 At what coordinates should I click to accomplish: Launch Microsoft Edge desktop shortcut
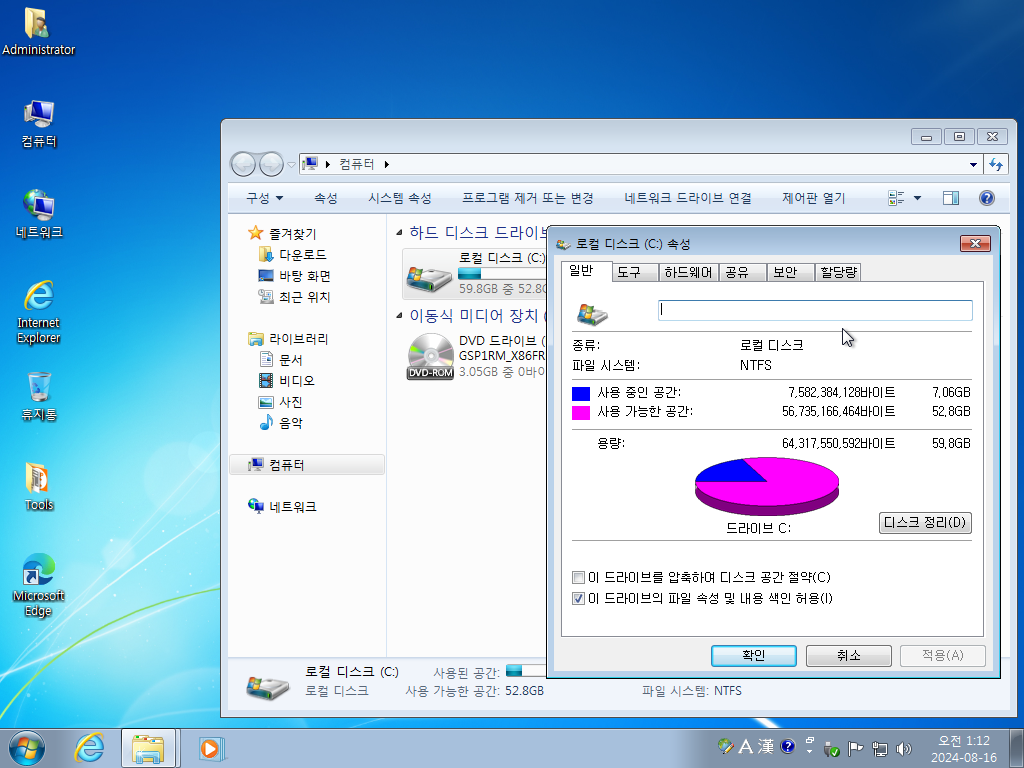point(39,585)
